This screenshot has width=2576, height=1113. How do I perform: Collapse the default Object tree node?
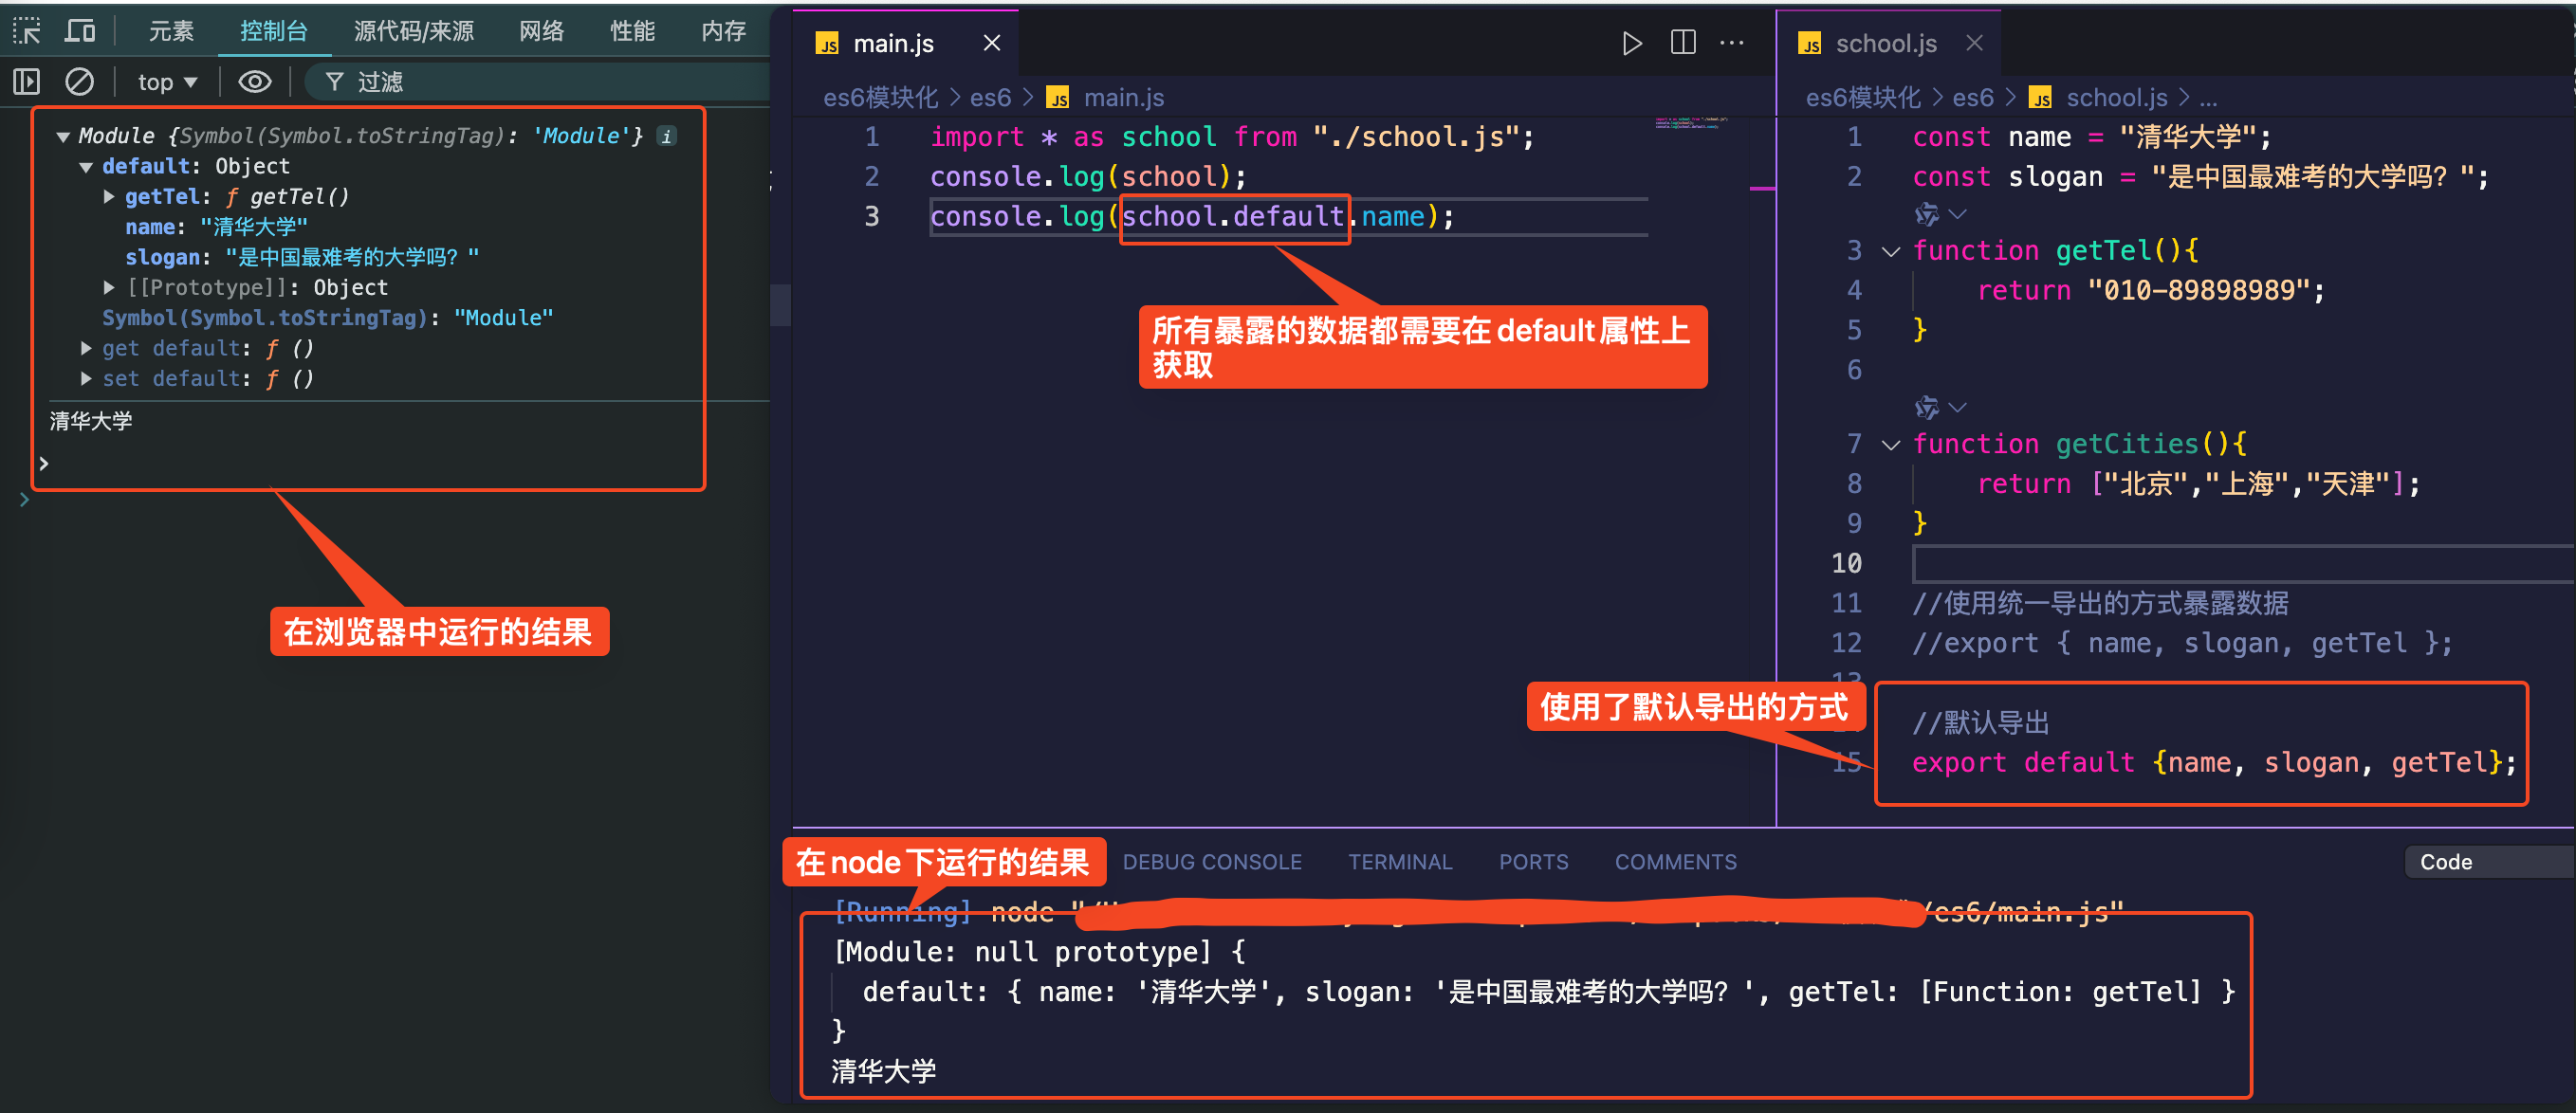[x=86, y=167]
